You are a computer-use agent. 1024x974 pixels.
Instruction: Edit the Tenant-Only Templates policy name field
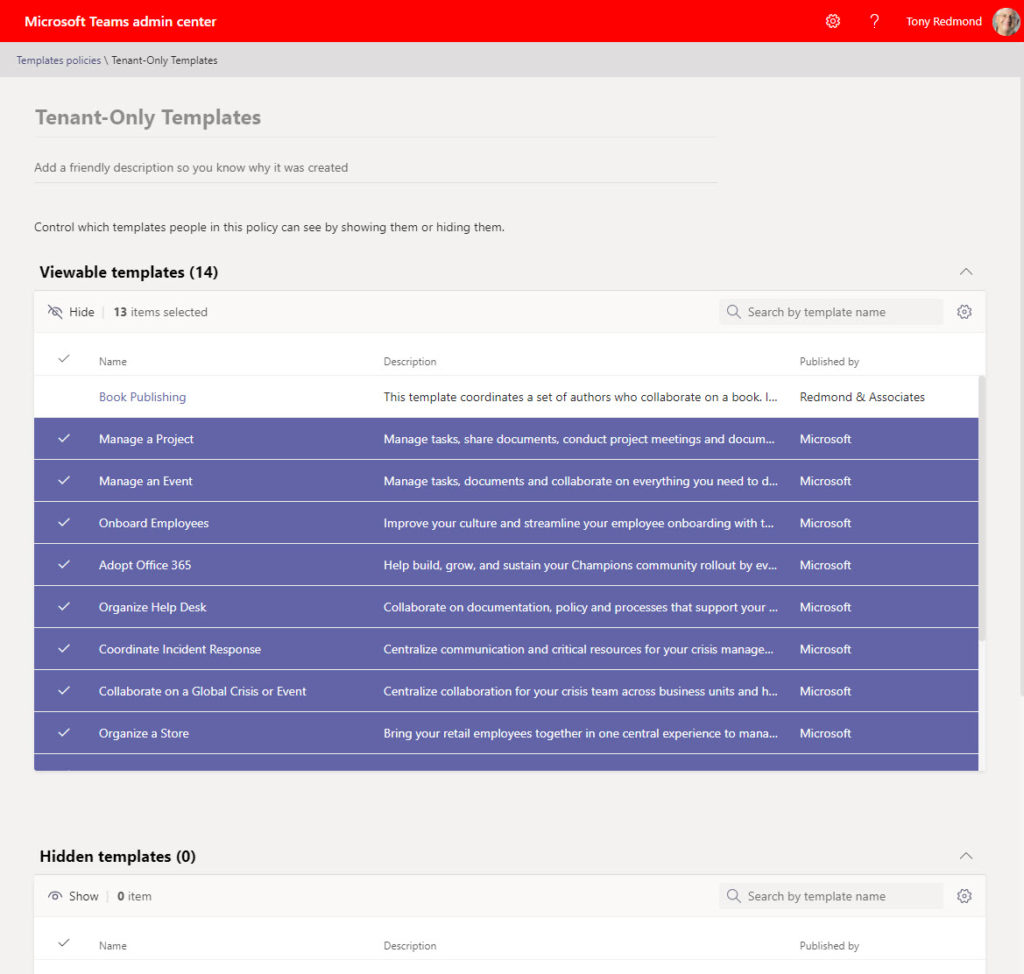(x=376, y=118)
